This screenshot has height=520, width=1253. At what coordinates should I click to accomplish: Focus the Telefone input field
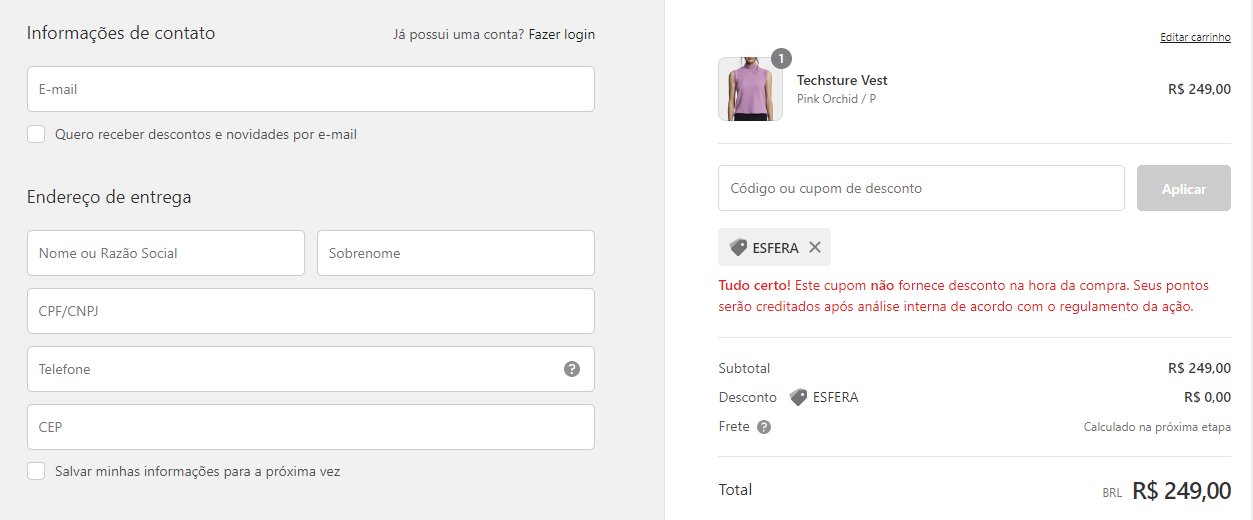pos(311,369)
